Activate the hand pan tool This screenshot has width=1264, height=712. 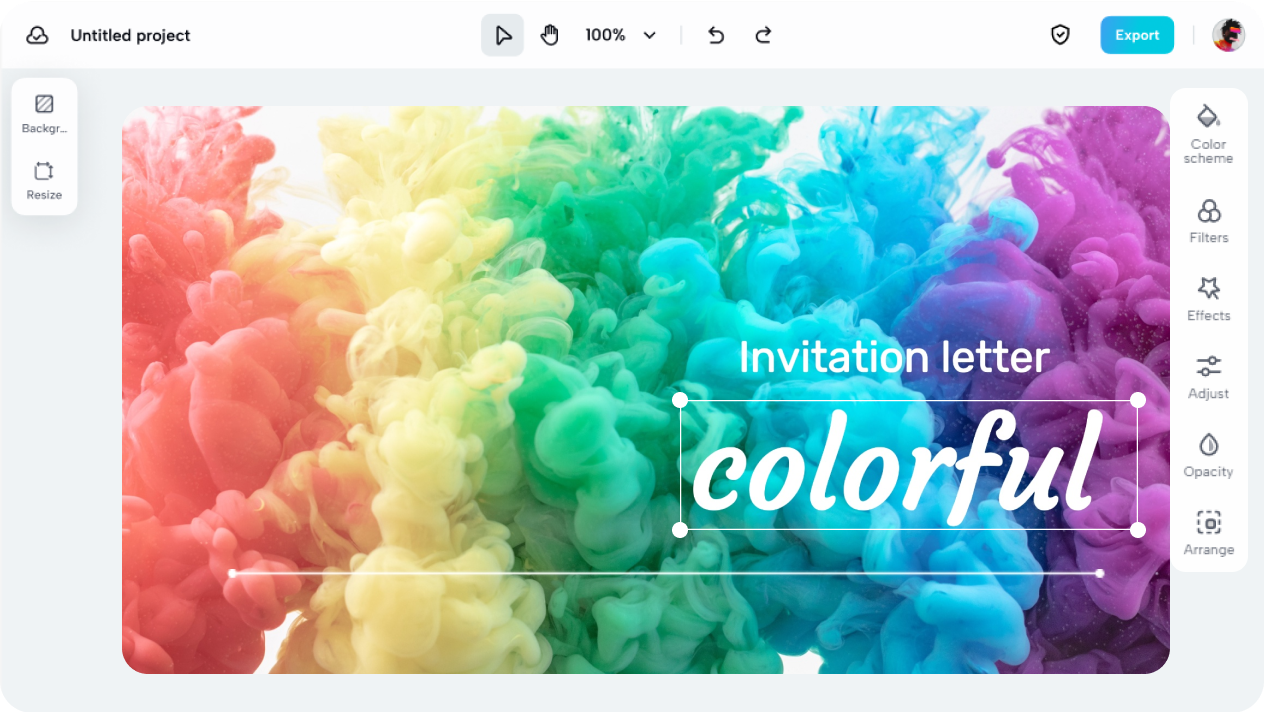click(x=548, y=34)
